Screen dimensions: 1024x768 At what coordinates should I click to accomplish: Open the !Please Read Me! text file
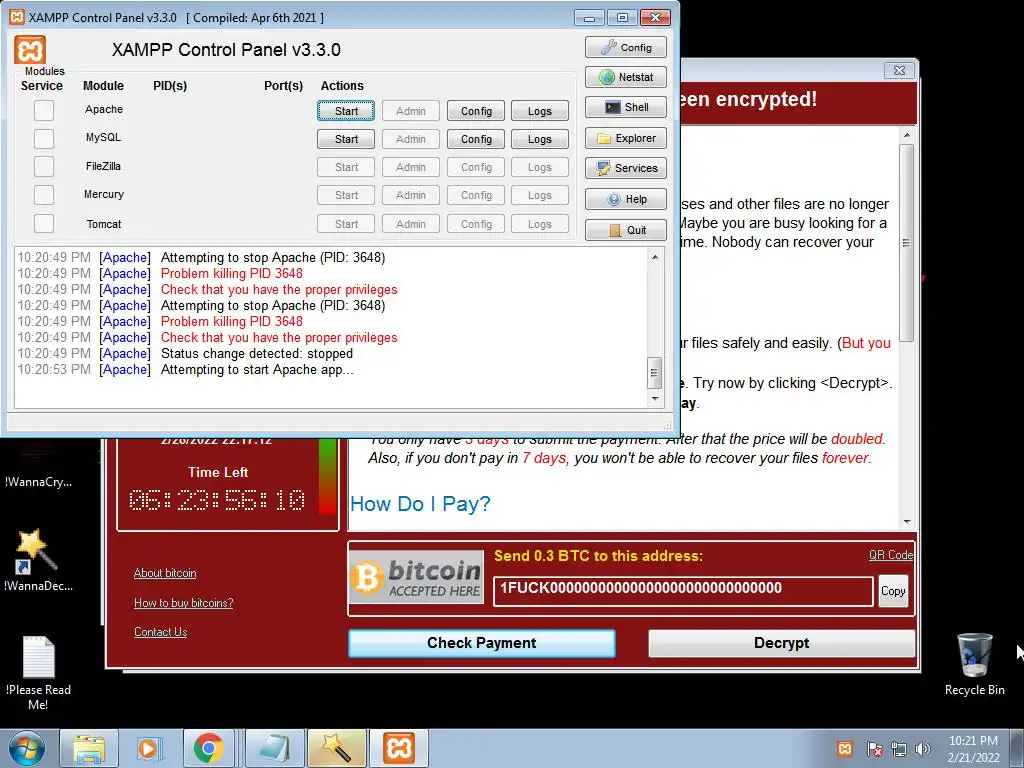click(x=38, y=673)
